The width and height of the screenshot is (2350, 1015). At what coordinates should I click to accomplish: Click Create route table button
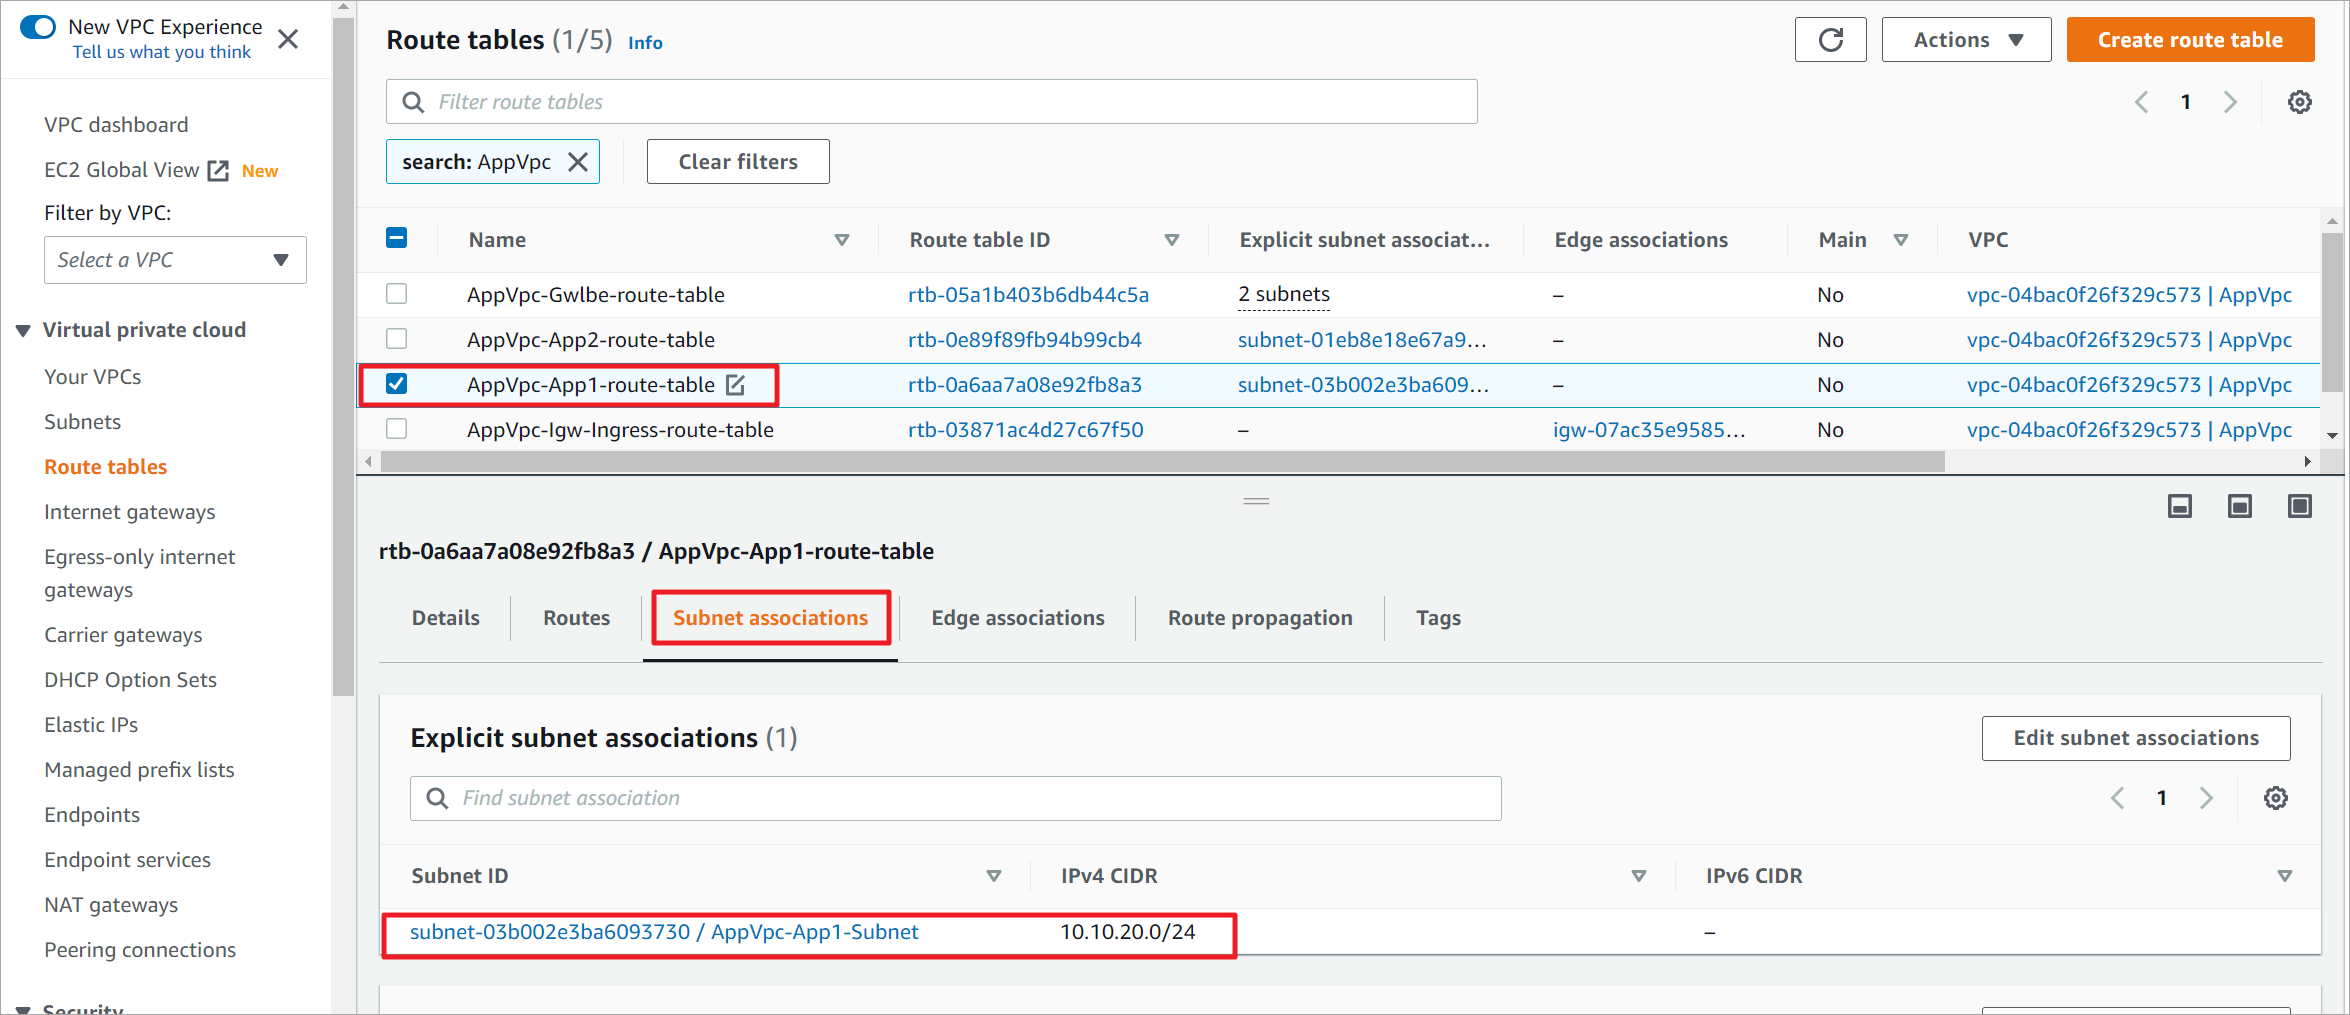pyautogui.click(x=2190, y=40)
